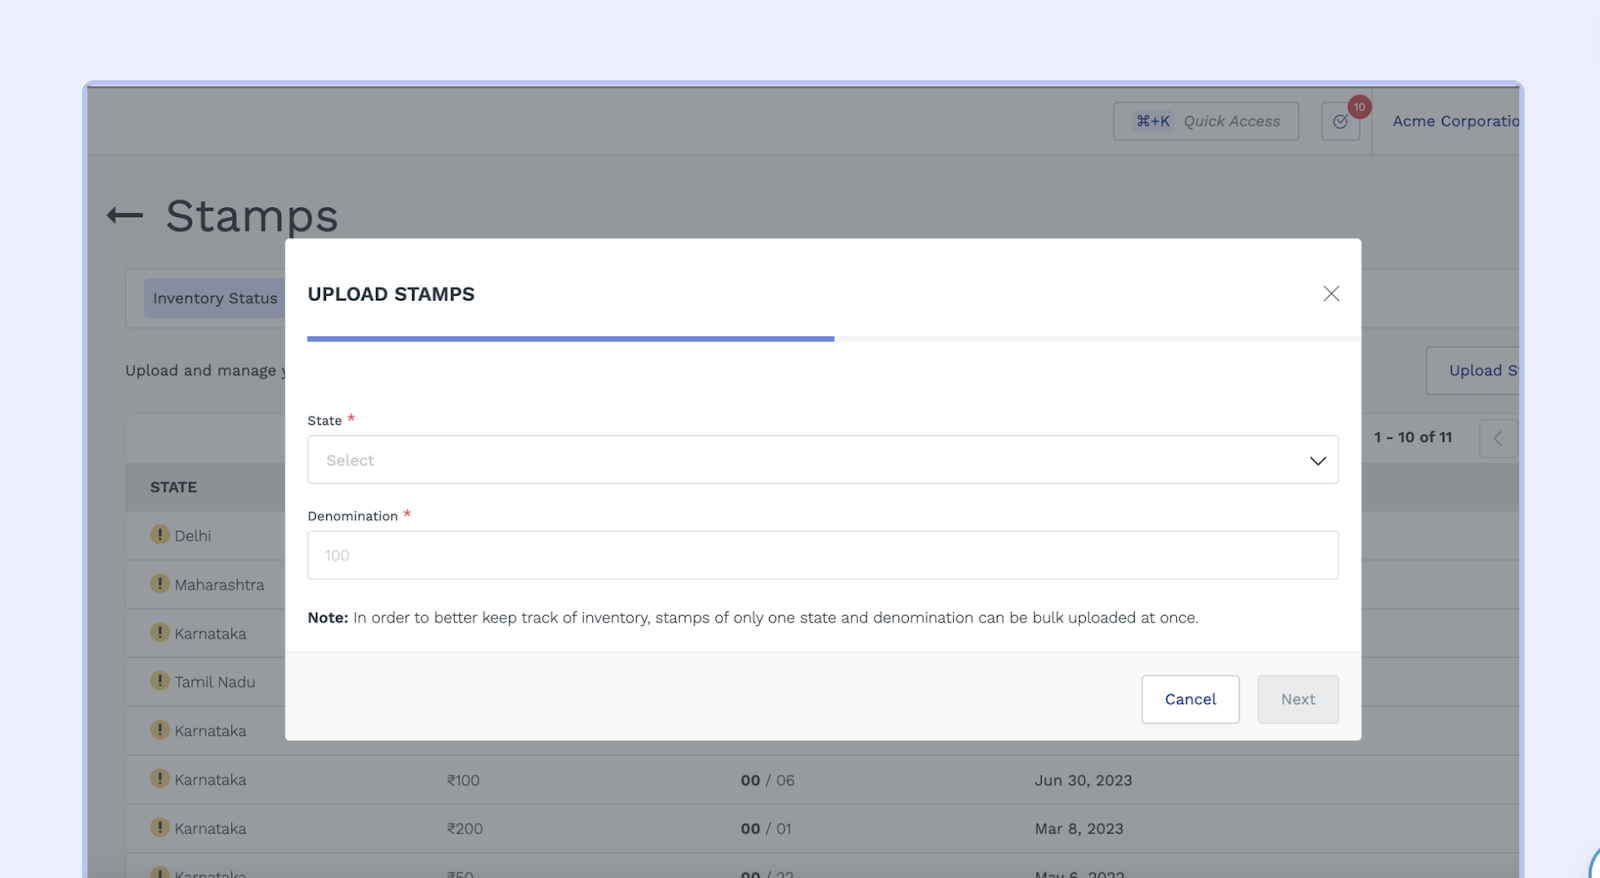This screenshot has height=878, width=1600.
Task: Expand State list using the chevron arrow
Action: coord(1317,460)
